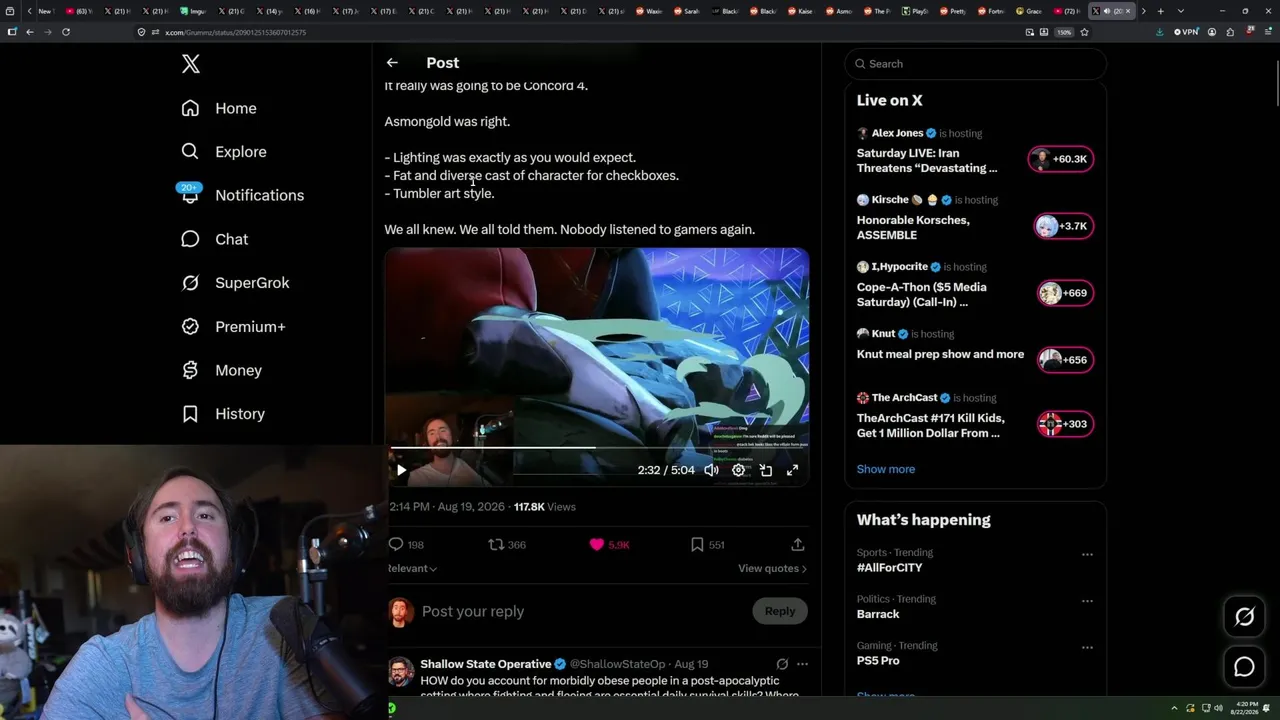Join the +60.3K Alex Jones live audience
This screenshot has height=720, width=1280.
pyautogui.click(x=1061, y=159)
